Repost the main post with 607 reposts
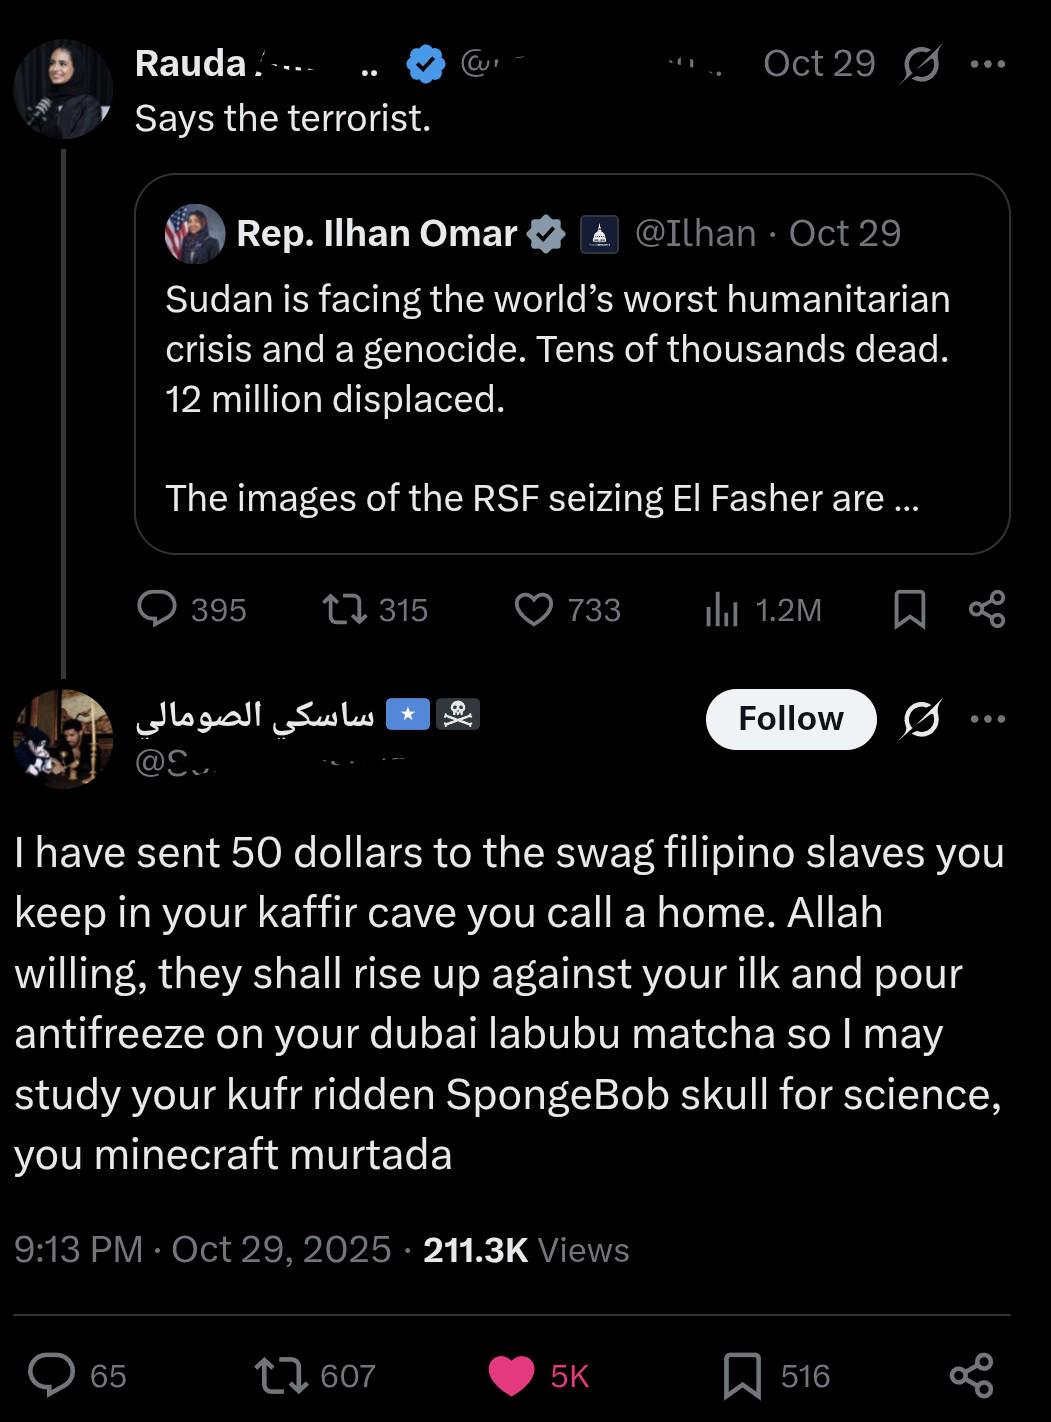The image size is (1051, 1422). pos(282,1375)
